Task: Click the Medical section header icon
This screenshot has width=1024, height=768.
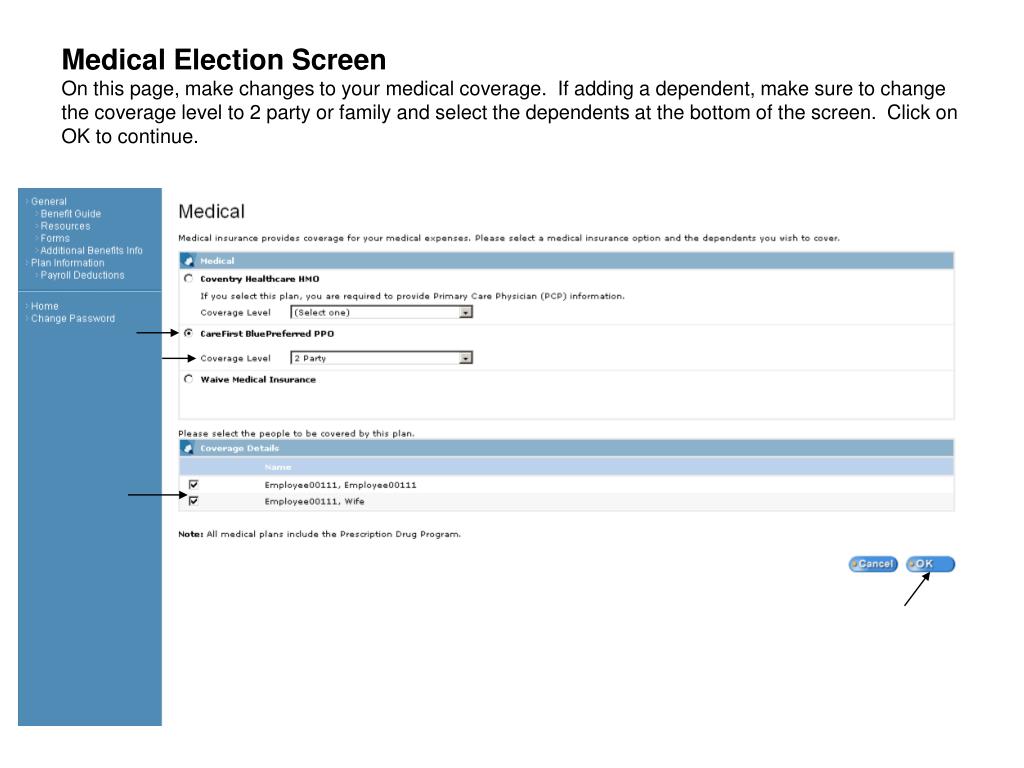Action: click(188, 261)
